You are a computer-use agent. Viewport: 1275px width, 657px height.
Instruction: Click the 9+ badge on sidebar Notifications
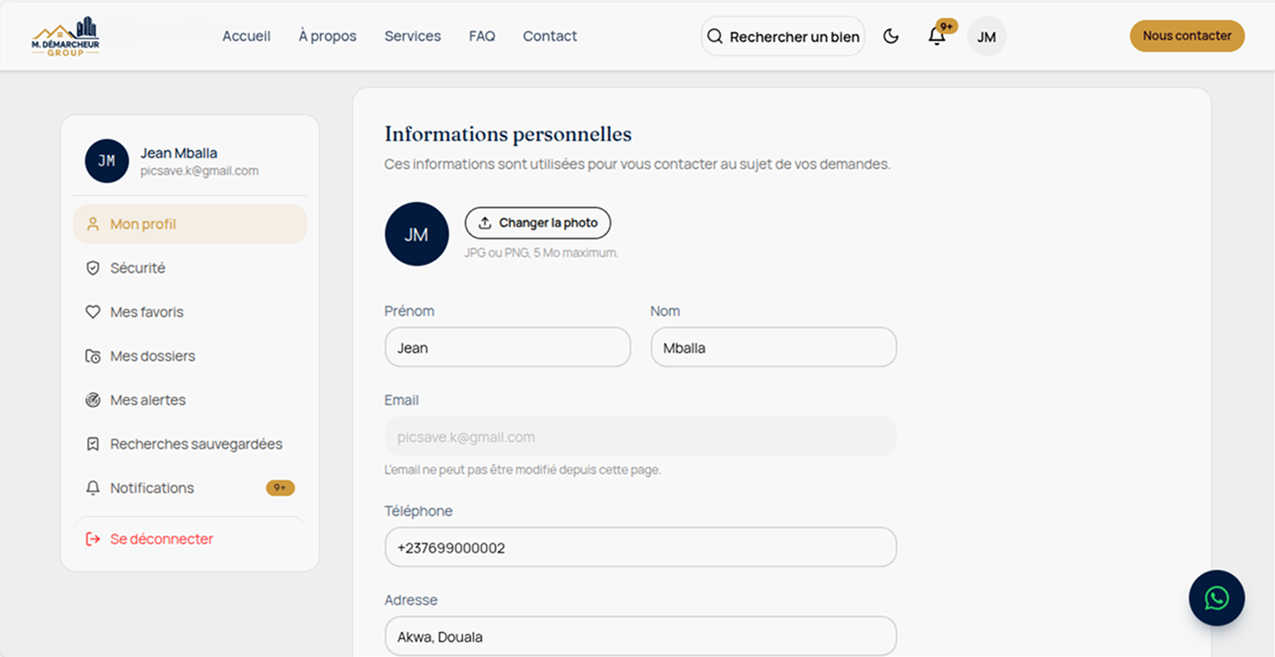(x=280, y=488)
